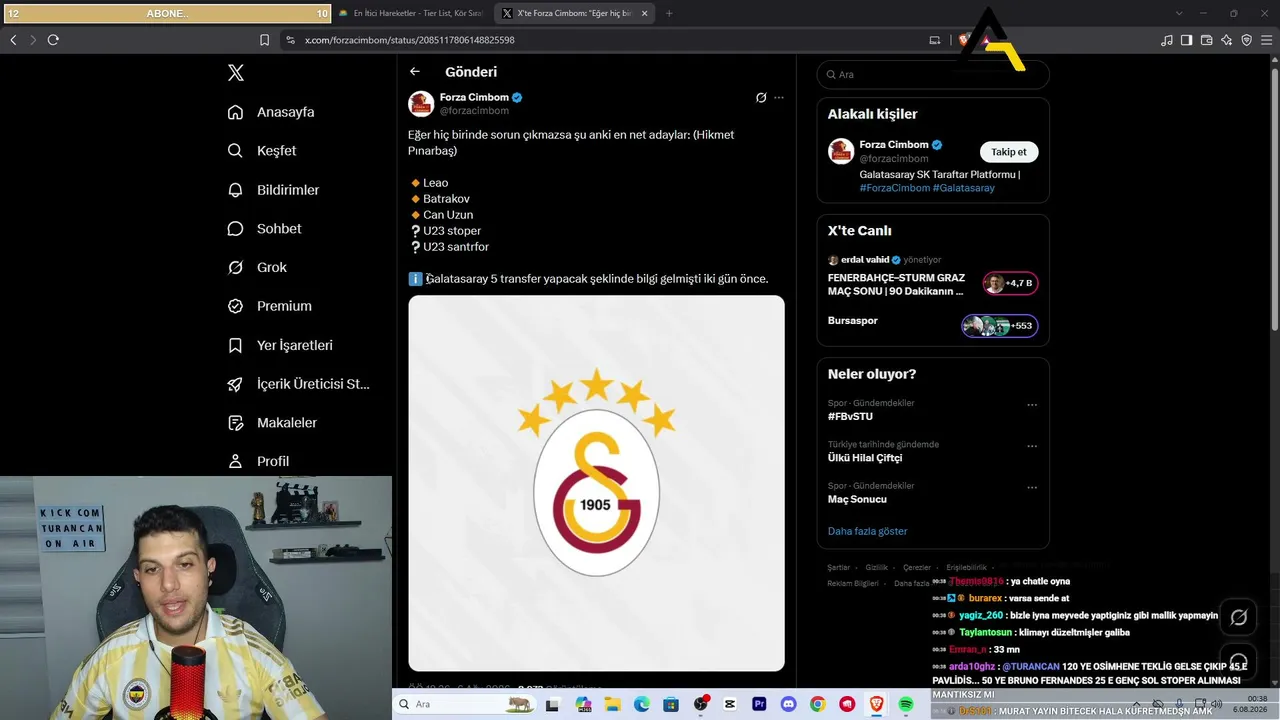The height and width of the screenshot is (720, 1280).
Task: Open Brave browser taskbar icon
Action: click(x=877, y=704)
